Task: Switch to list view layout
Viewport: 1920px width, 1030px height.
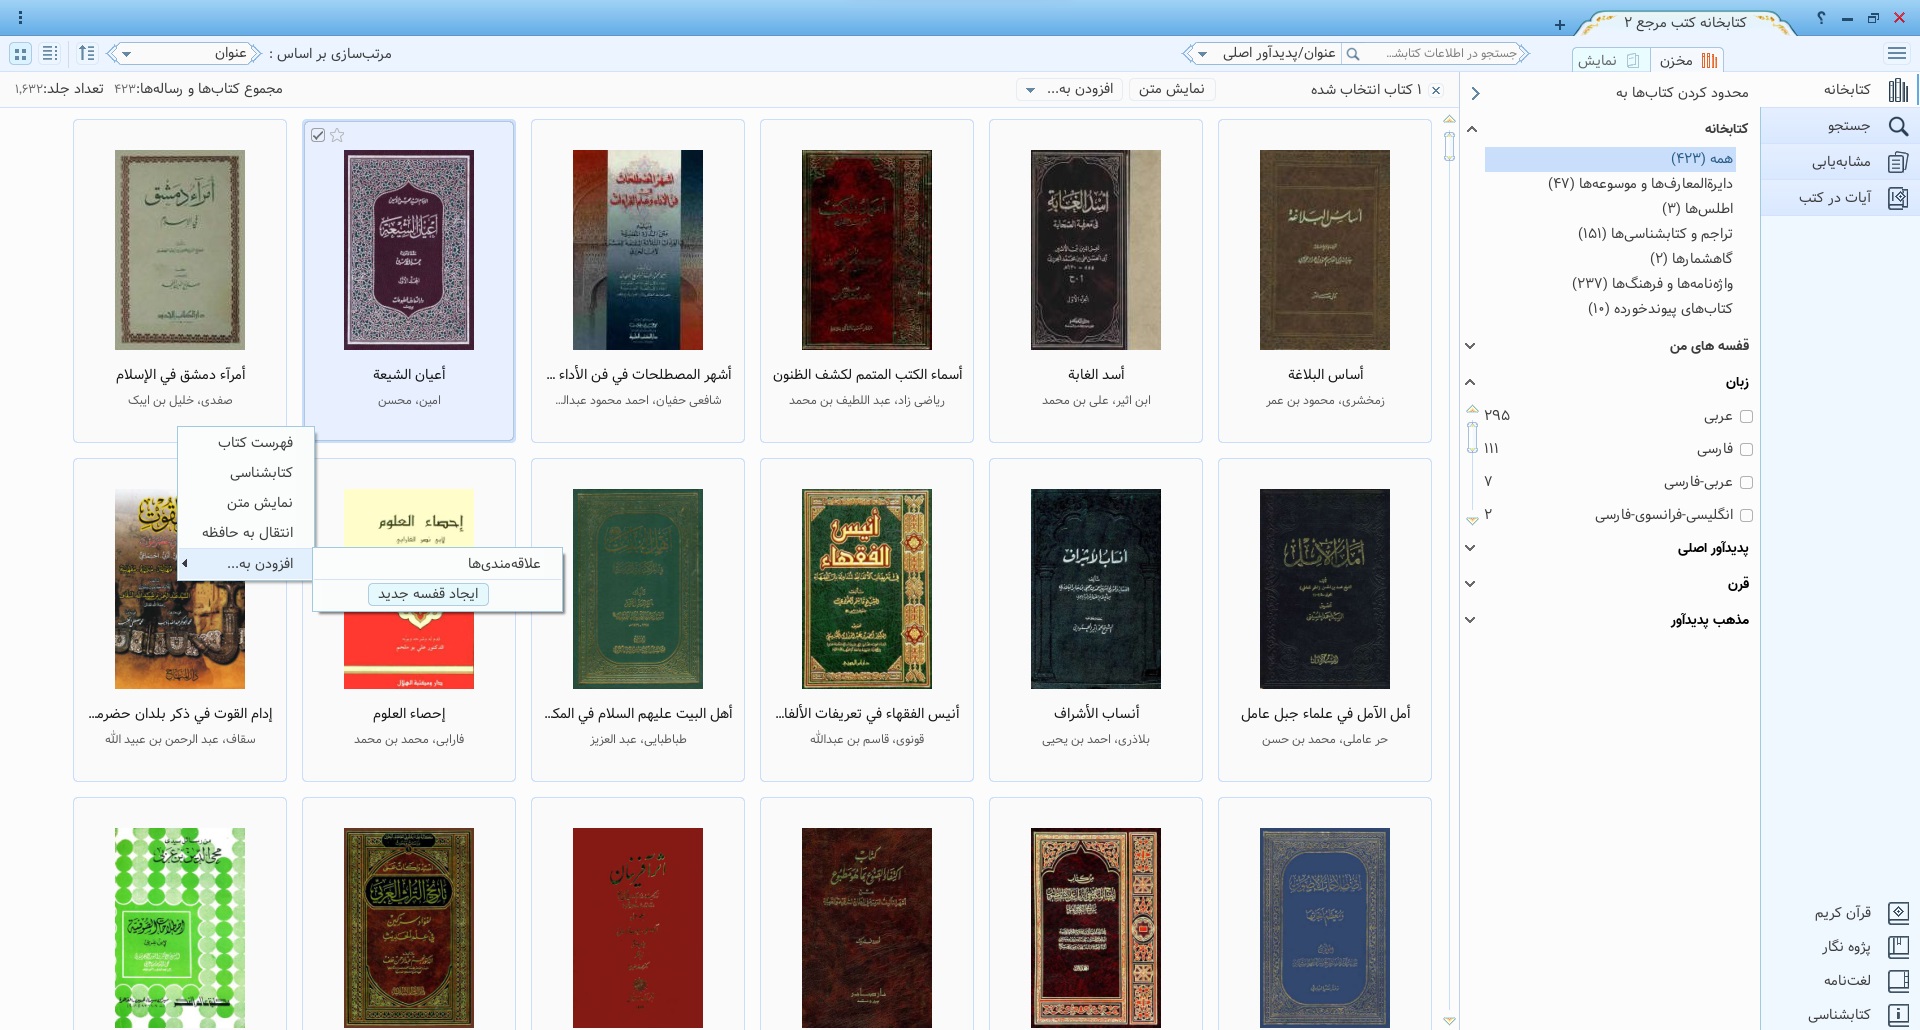Action: tap(50, 54)
